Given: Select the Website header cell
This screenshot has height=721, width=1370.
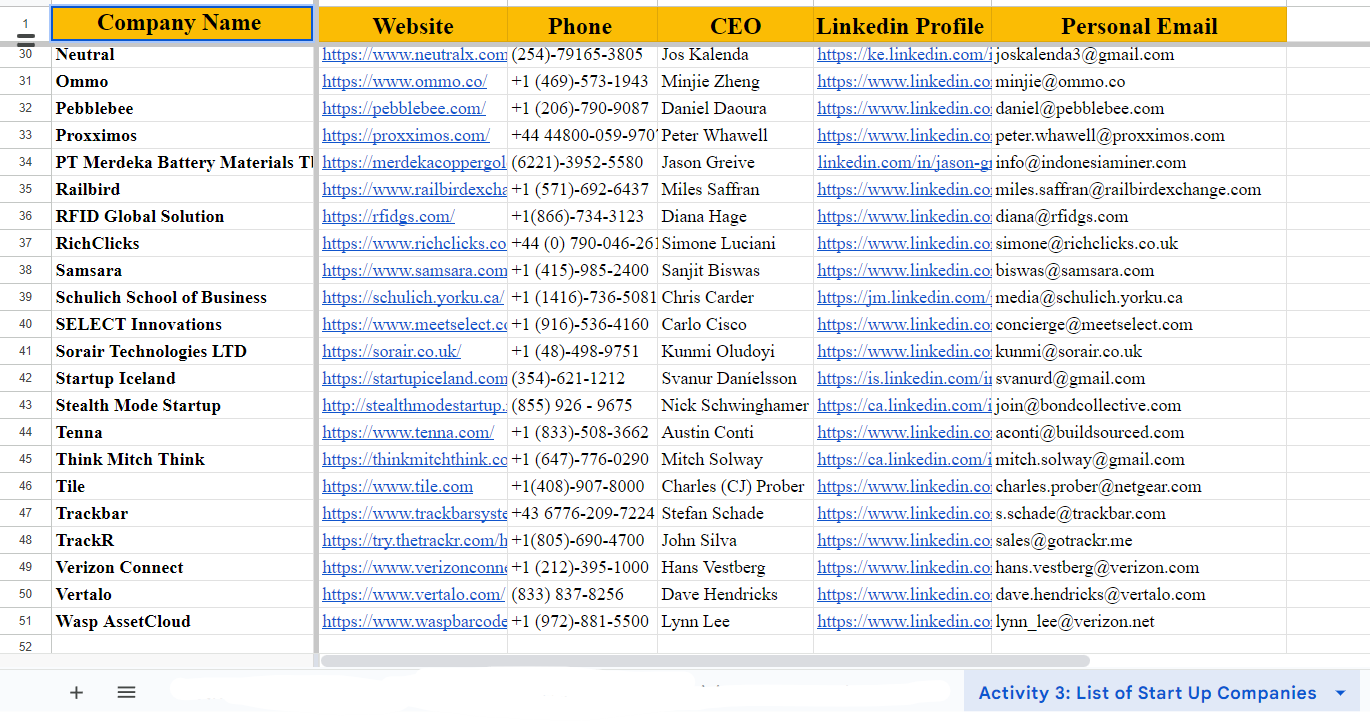Looking at the screenshot, I should pyautogui.click(x=413, y=26).
